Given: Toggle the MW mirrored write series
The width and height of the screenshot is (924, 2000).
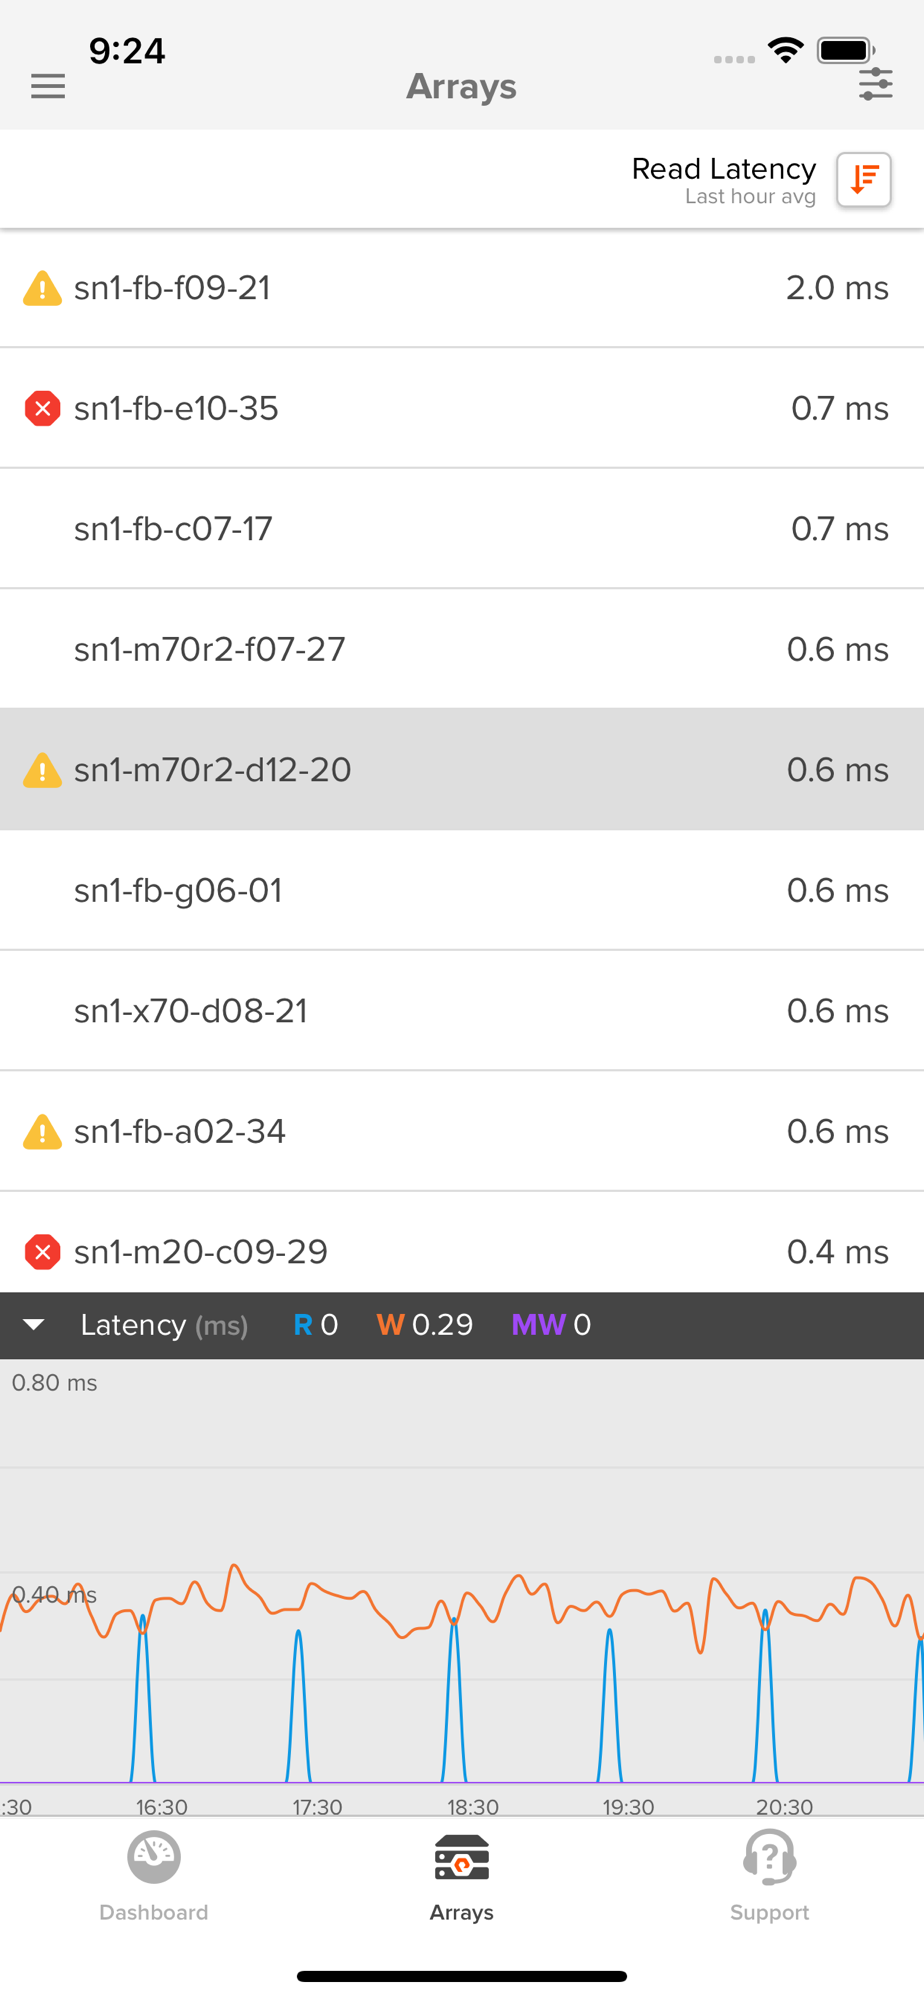Looking at the screenshot, I should (551, 1325).
